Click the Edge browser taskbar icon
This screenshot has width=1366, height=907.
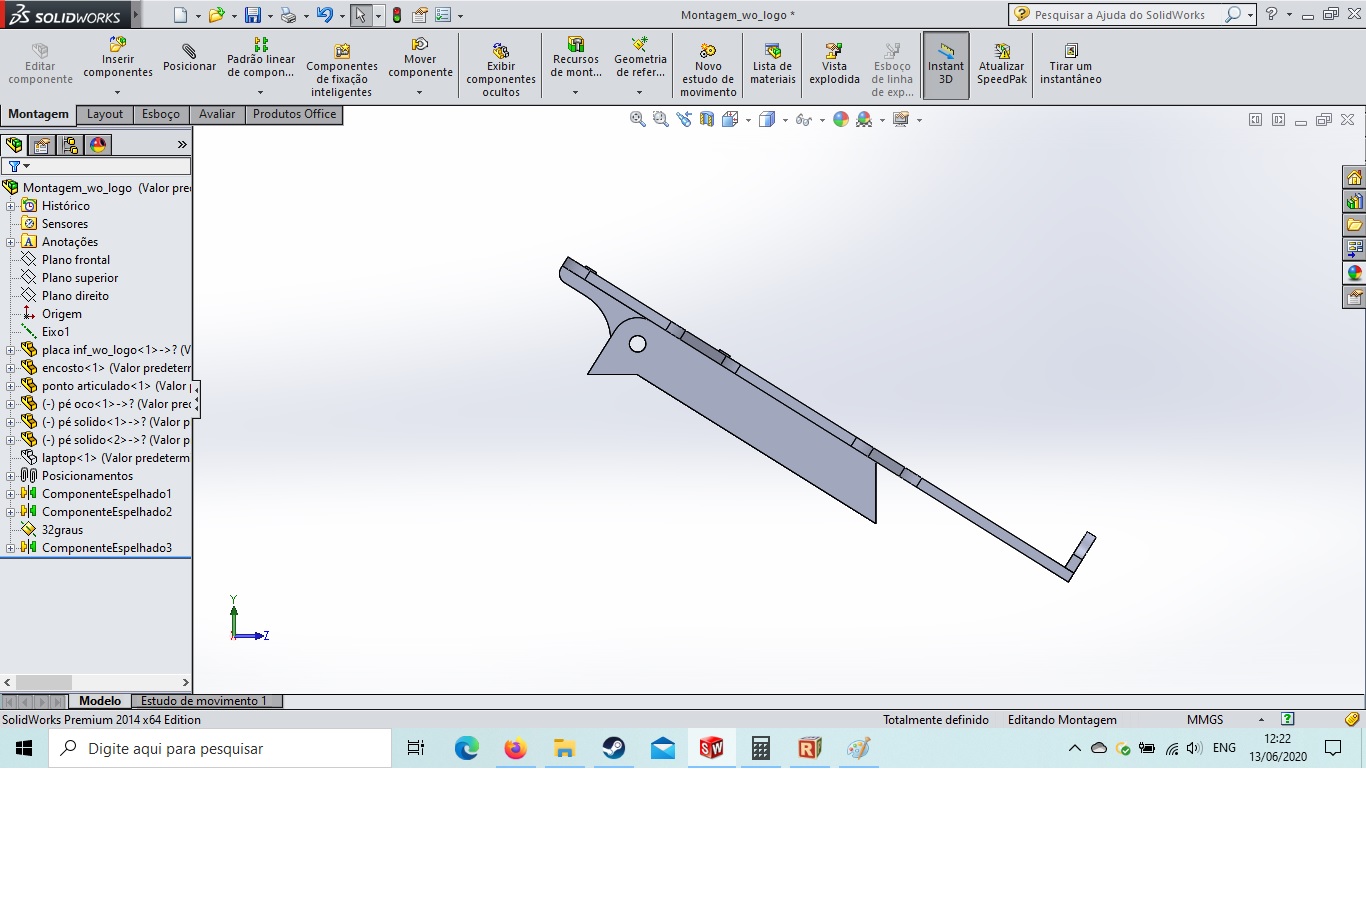(x=466, y=748)
